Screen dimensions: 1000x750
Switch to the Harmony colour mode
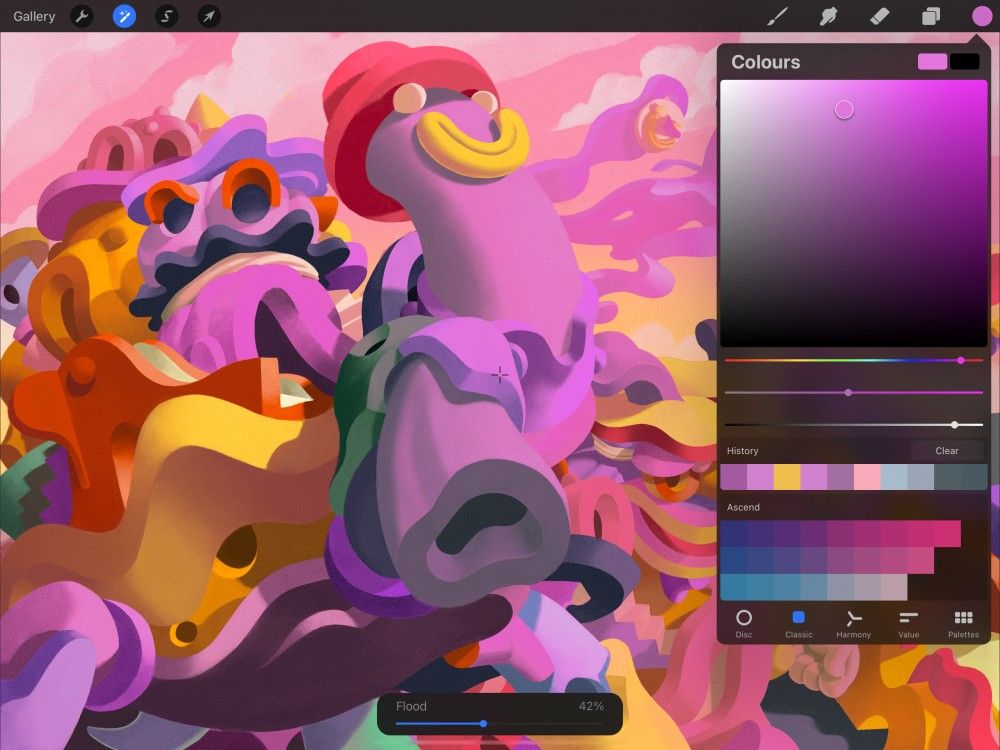[x=853, y=624]
